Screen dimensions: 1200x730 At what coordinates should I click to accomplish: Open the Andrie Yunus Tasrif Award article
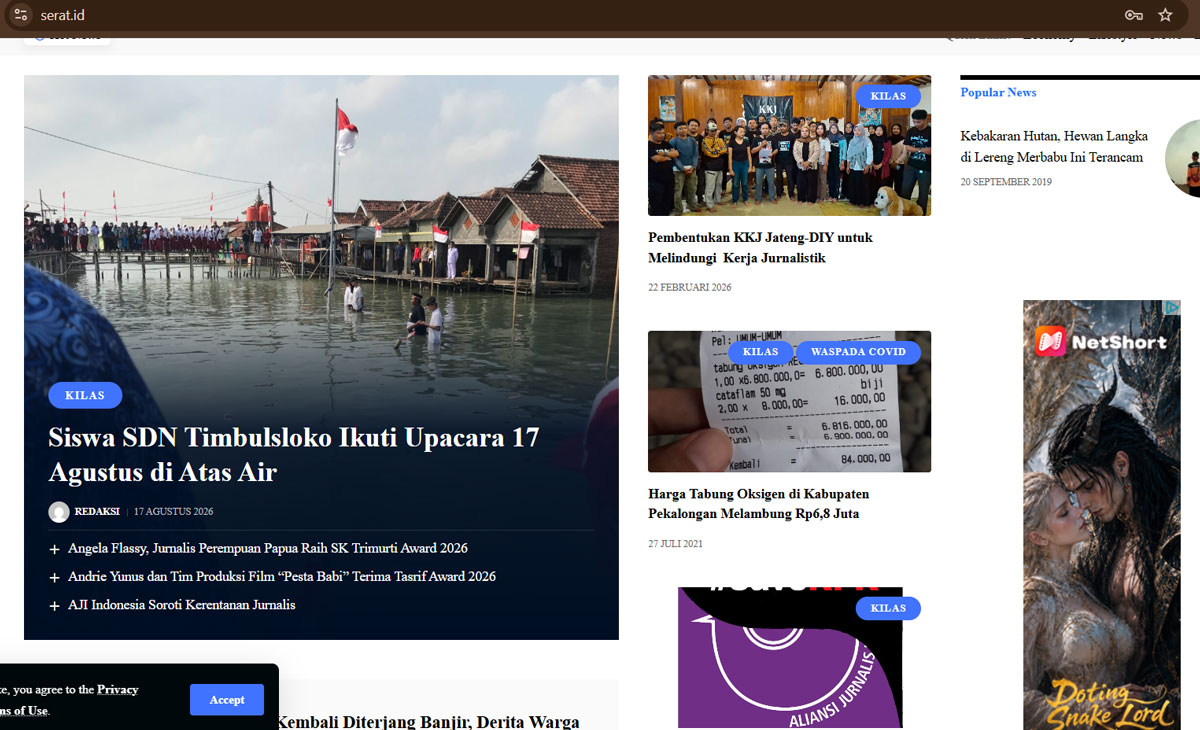point(282,576)
